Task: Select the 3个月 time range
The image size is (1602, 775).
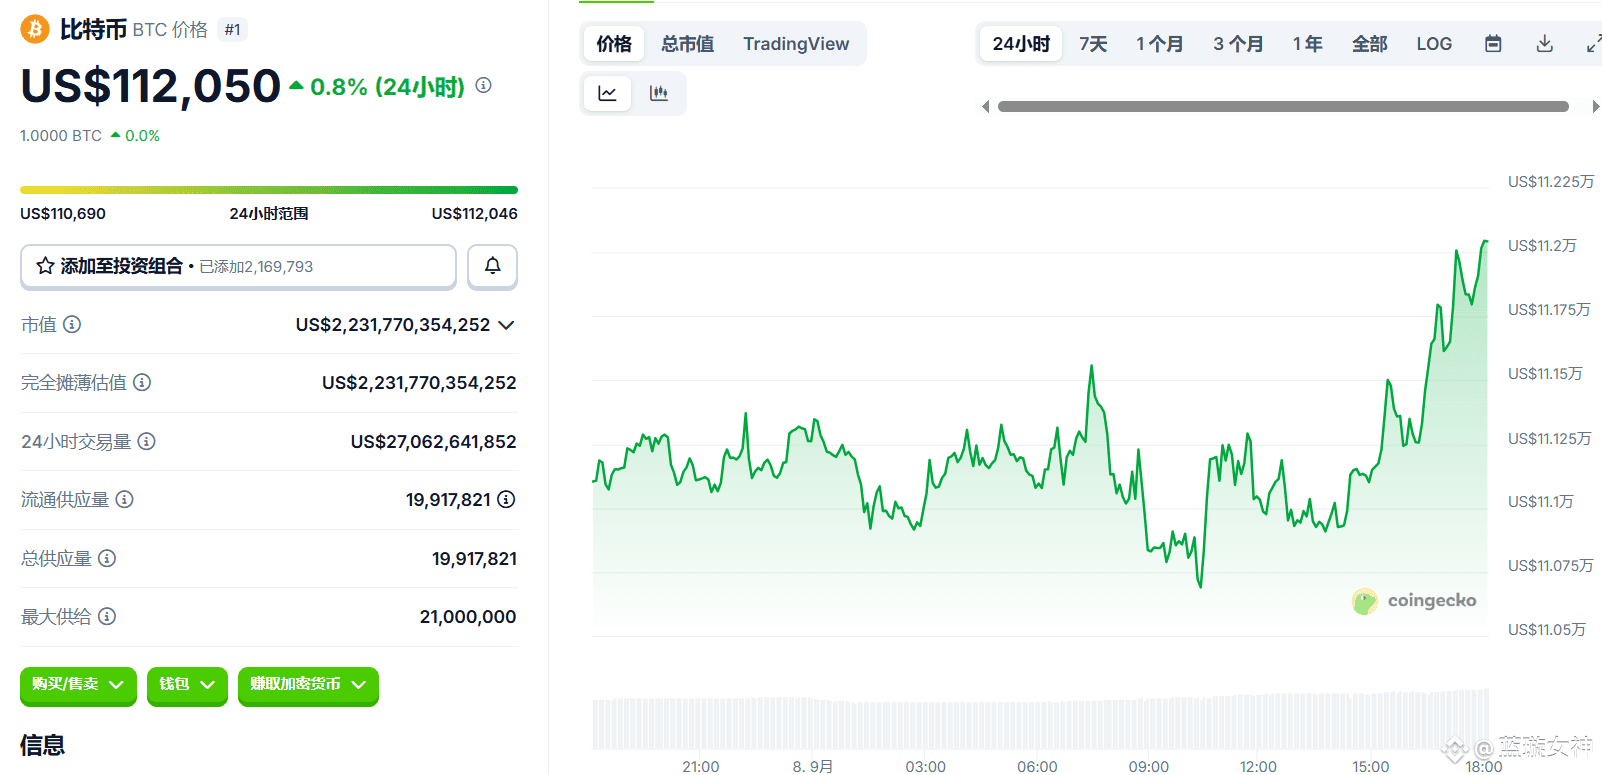Action: [1238, 44]
